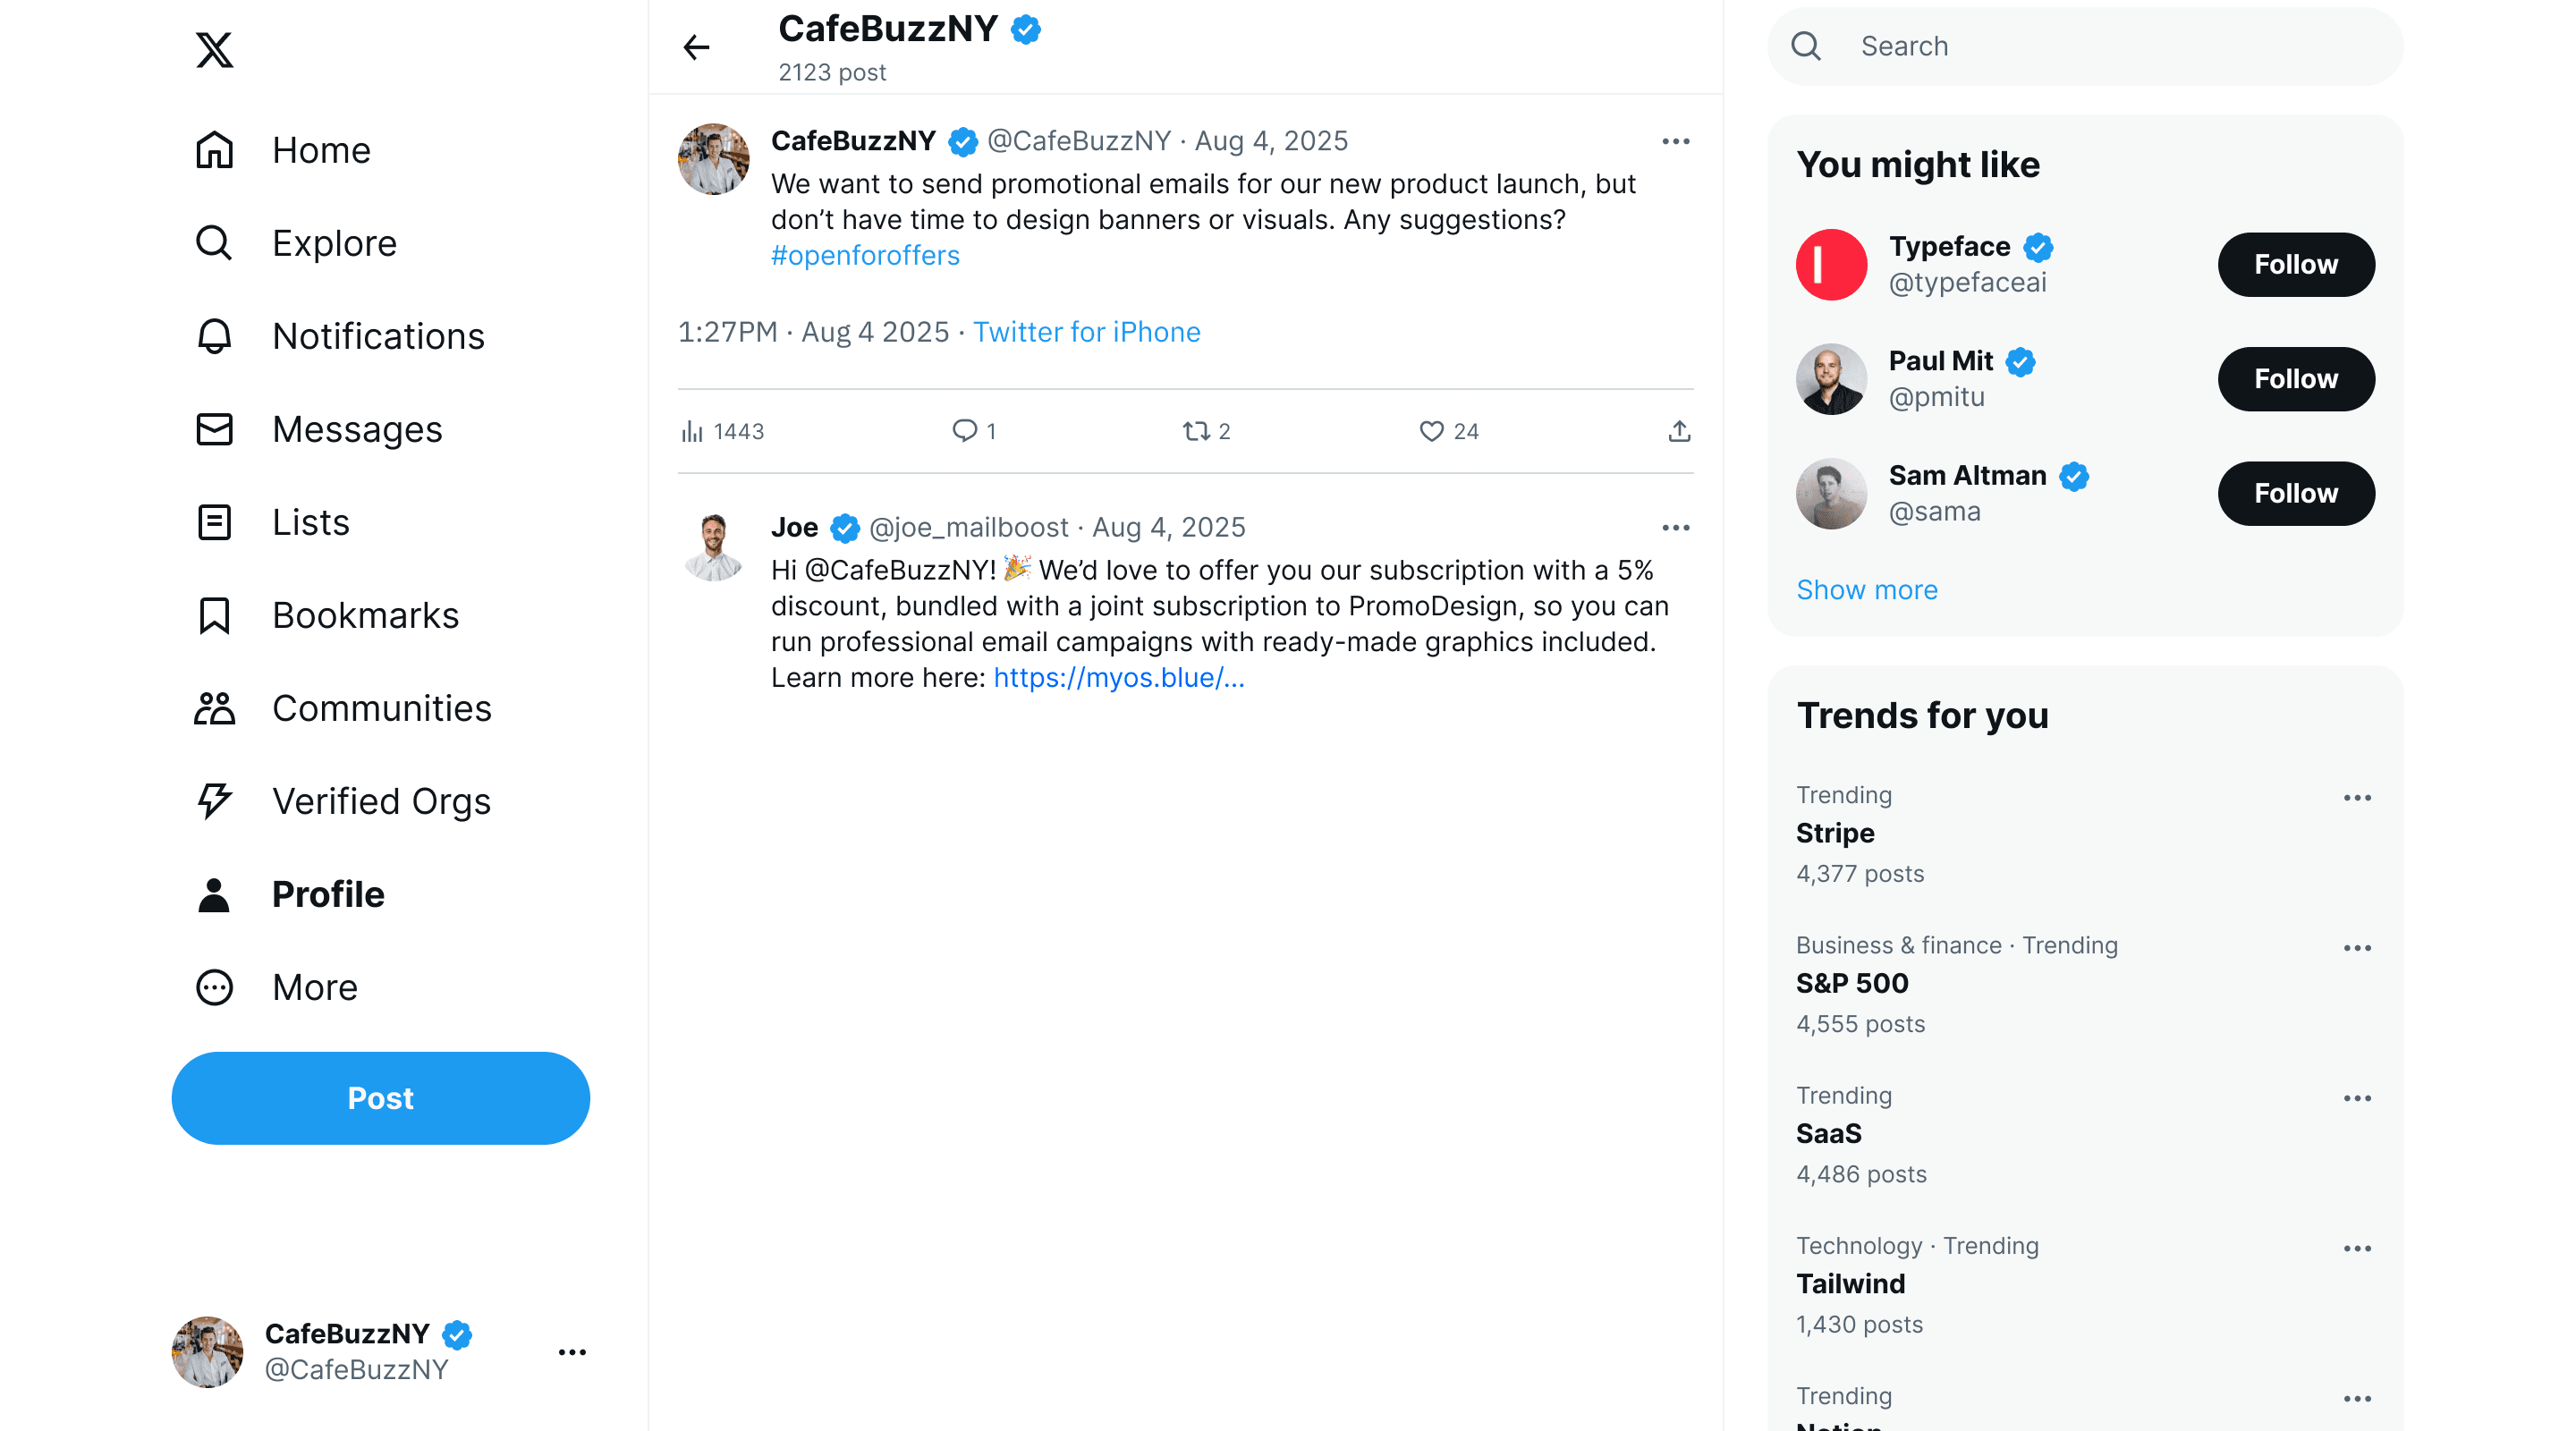
Task: Open Notifications from the sidebar
Action: (x=378, y=336)
